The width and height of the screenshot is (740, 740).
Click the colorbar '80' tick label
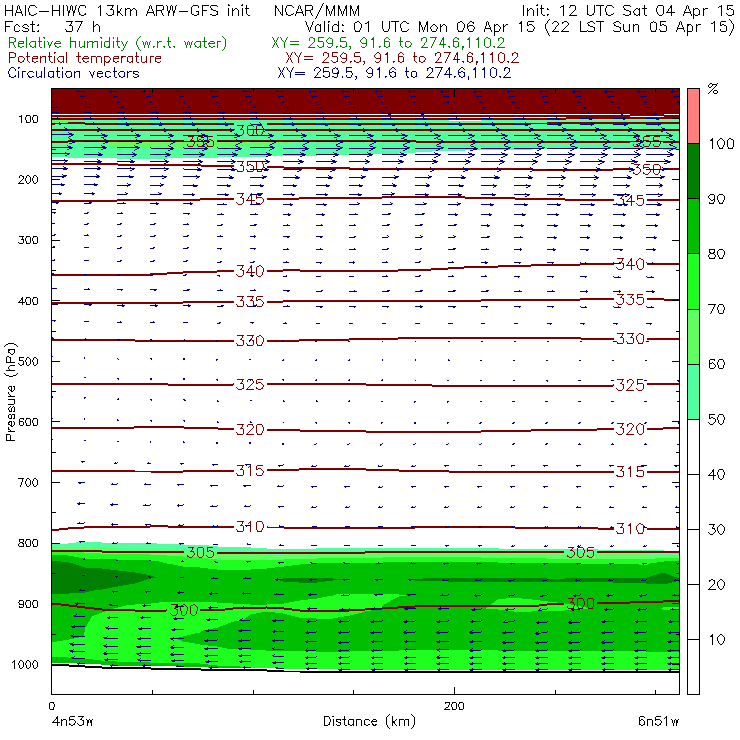[x=716, y=254]
